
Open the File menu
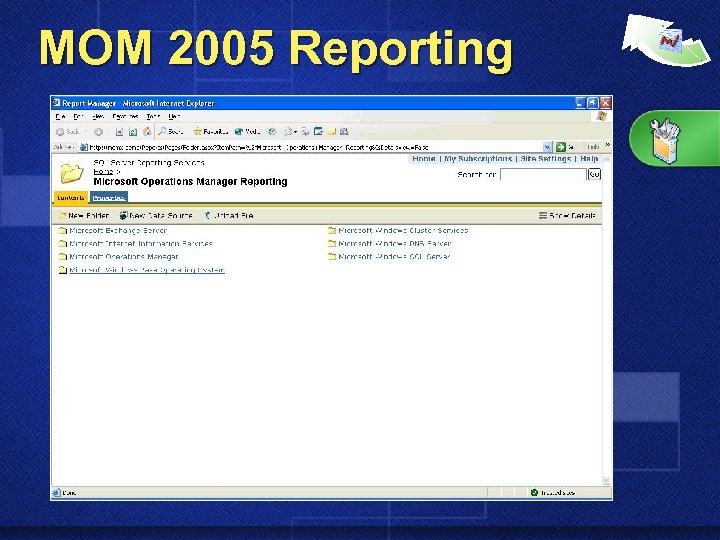point(60,117)
